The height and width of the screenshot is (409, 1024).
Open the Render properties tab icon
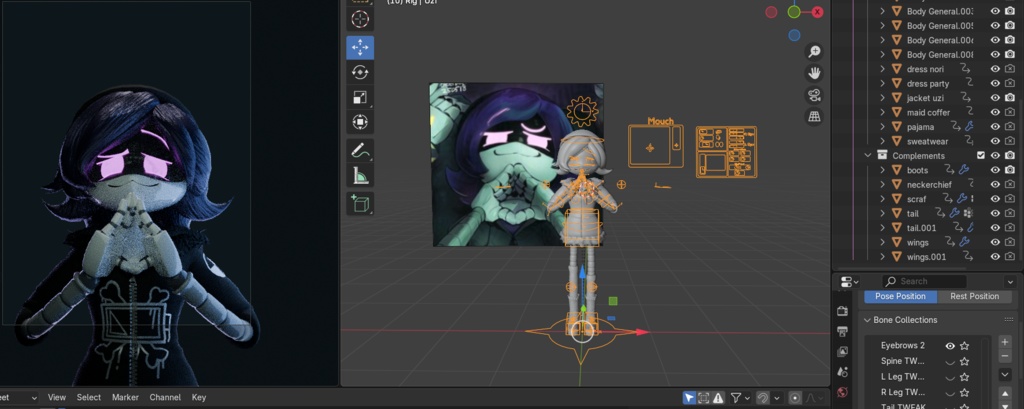tap(842, 311)
